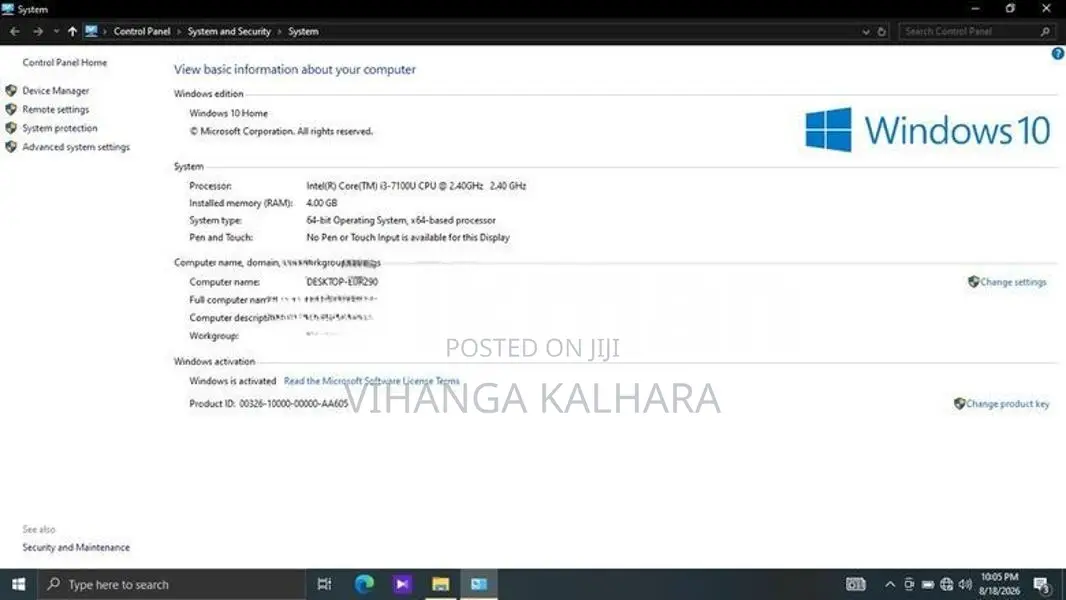Viewport: 1066px width, 600px height.
Task: Click the shield icon next to Change product key
Action: (x=959, y=404)
